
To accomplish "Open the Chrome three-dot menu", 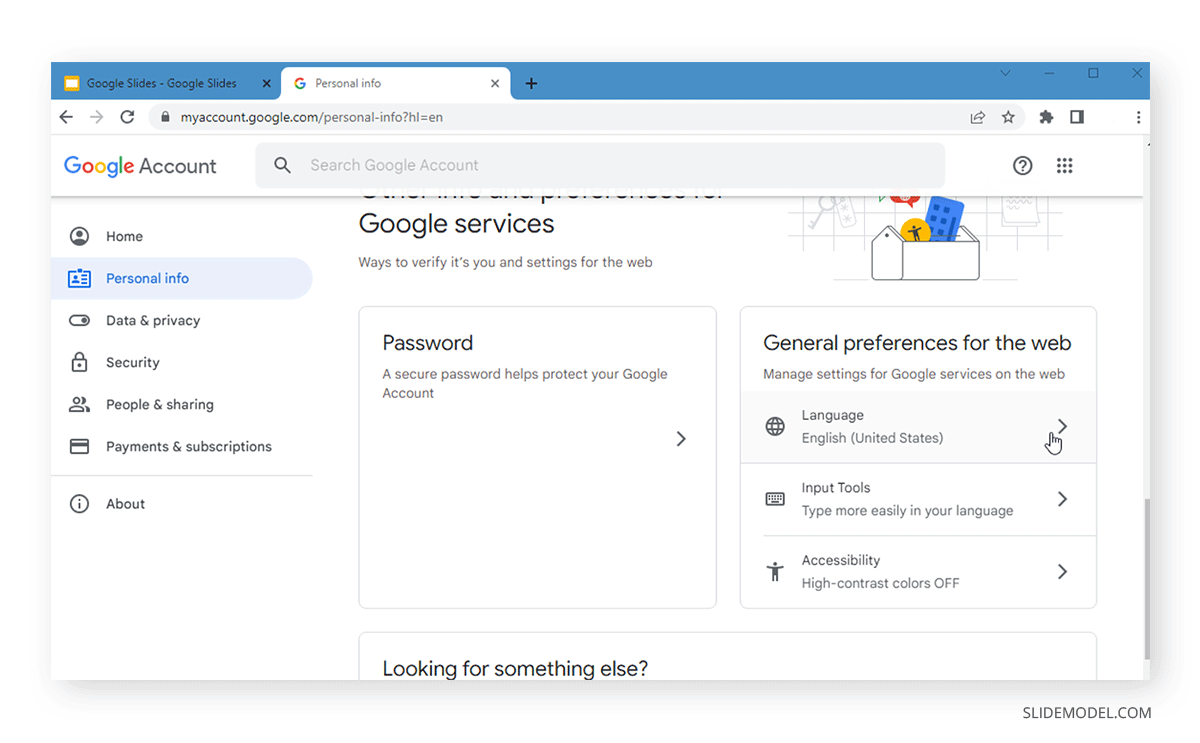I will click(1138, 117).
